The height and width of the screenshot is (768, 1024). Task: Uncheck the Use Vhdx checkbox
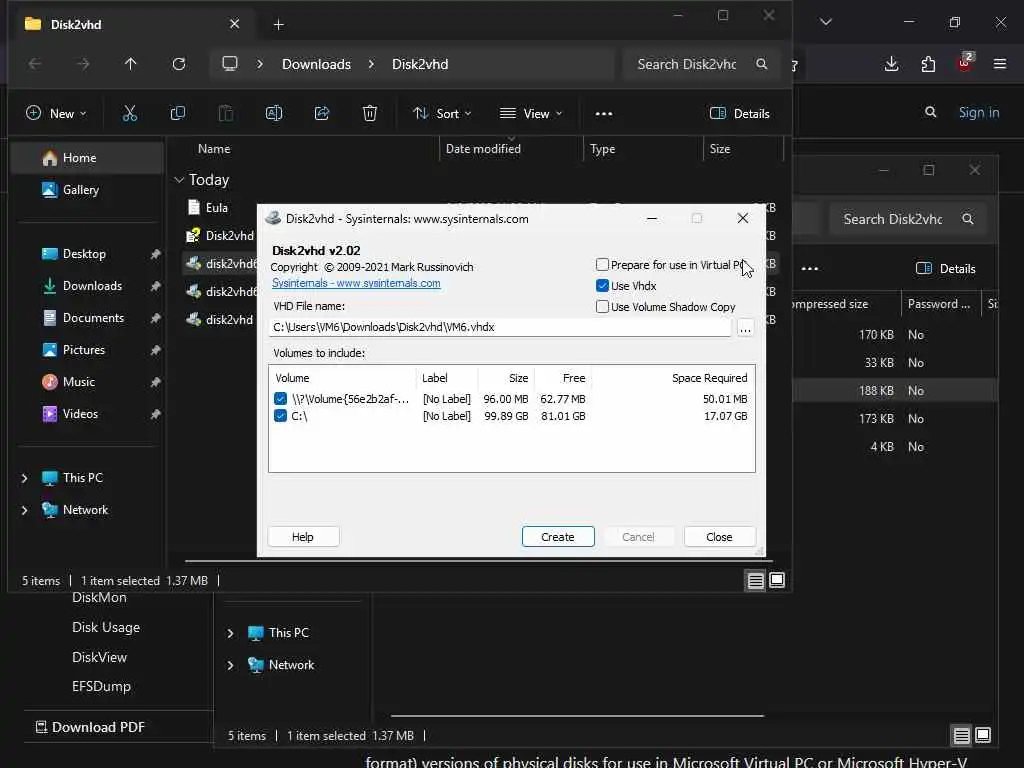[x=602, y=285]
